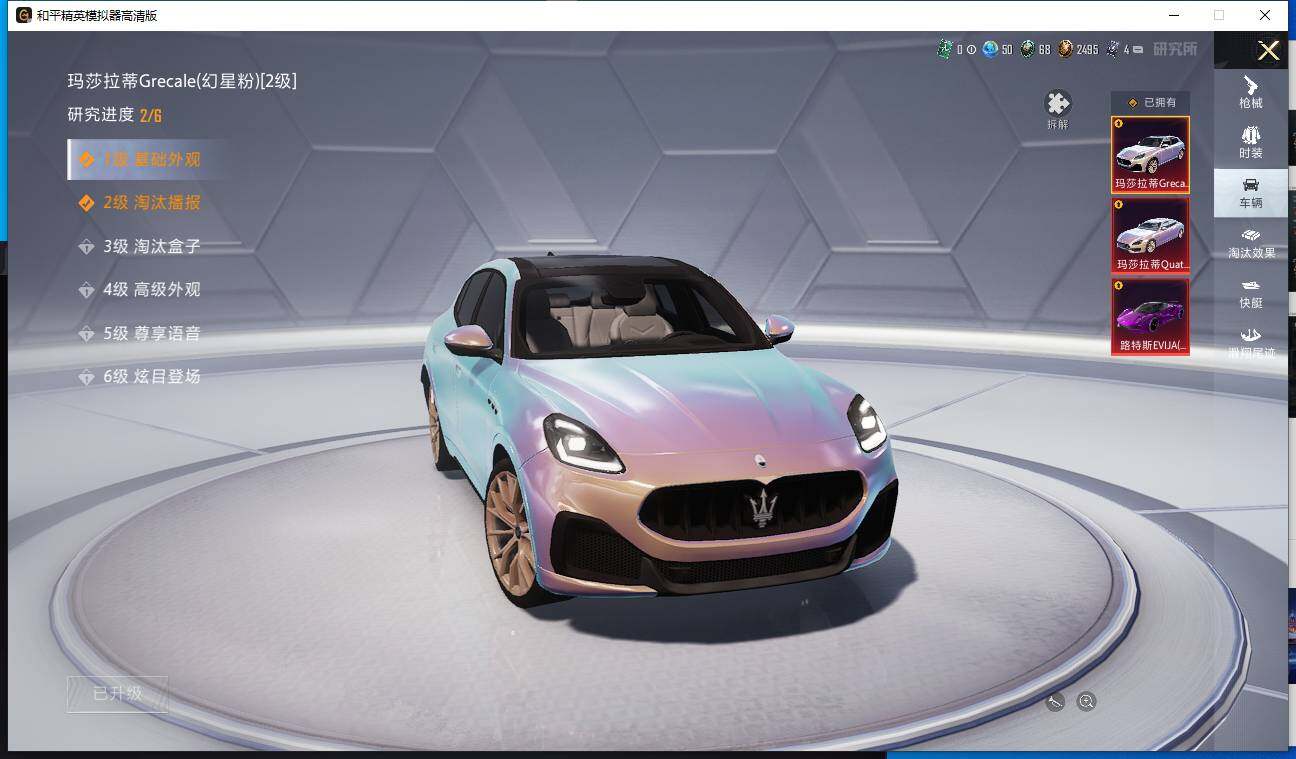The height and width of the screenshot is (759, 1296).
Task: Go to the 快艇 speedboat tab
Action: (1250, 294)
